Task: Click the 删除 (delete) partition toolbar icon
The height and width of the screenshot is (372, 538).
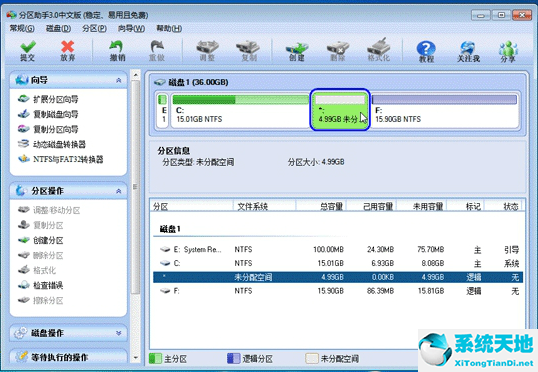Action: tap(338, 51)
